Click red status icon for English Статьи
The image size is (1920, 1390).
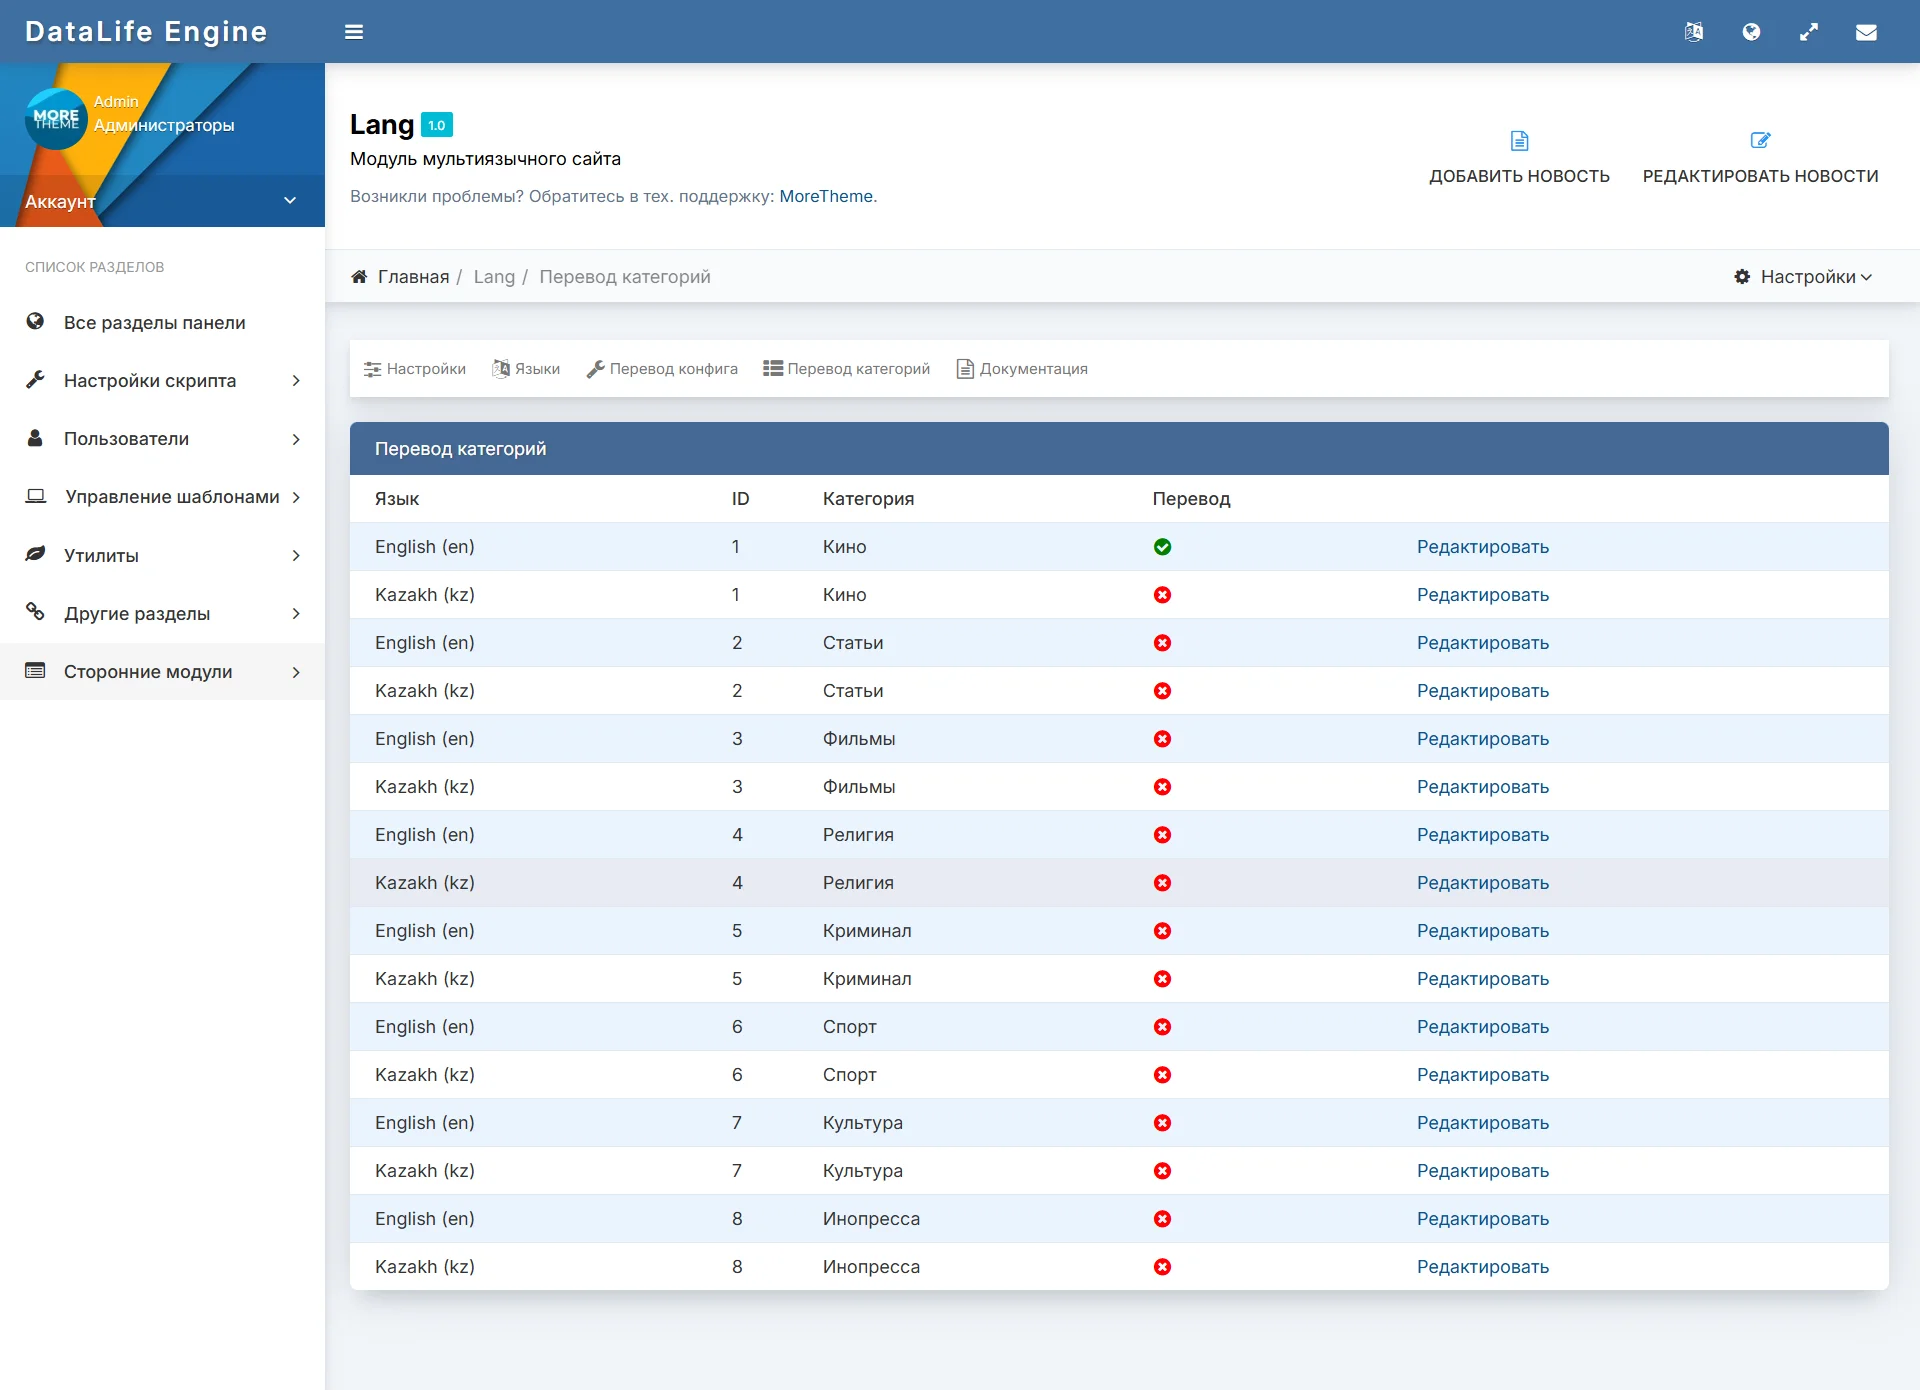[x=1162, y=643]
